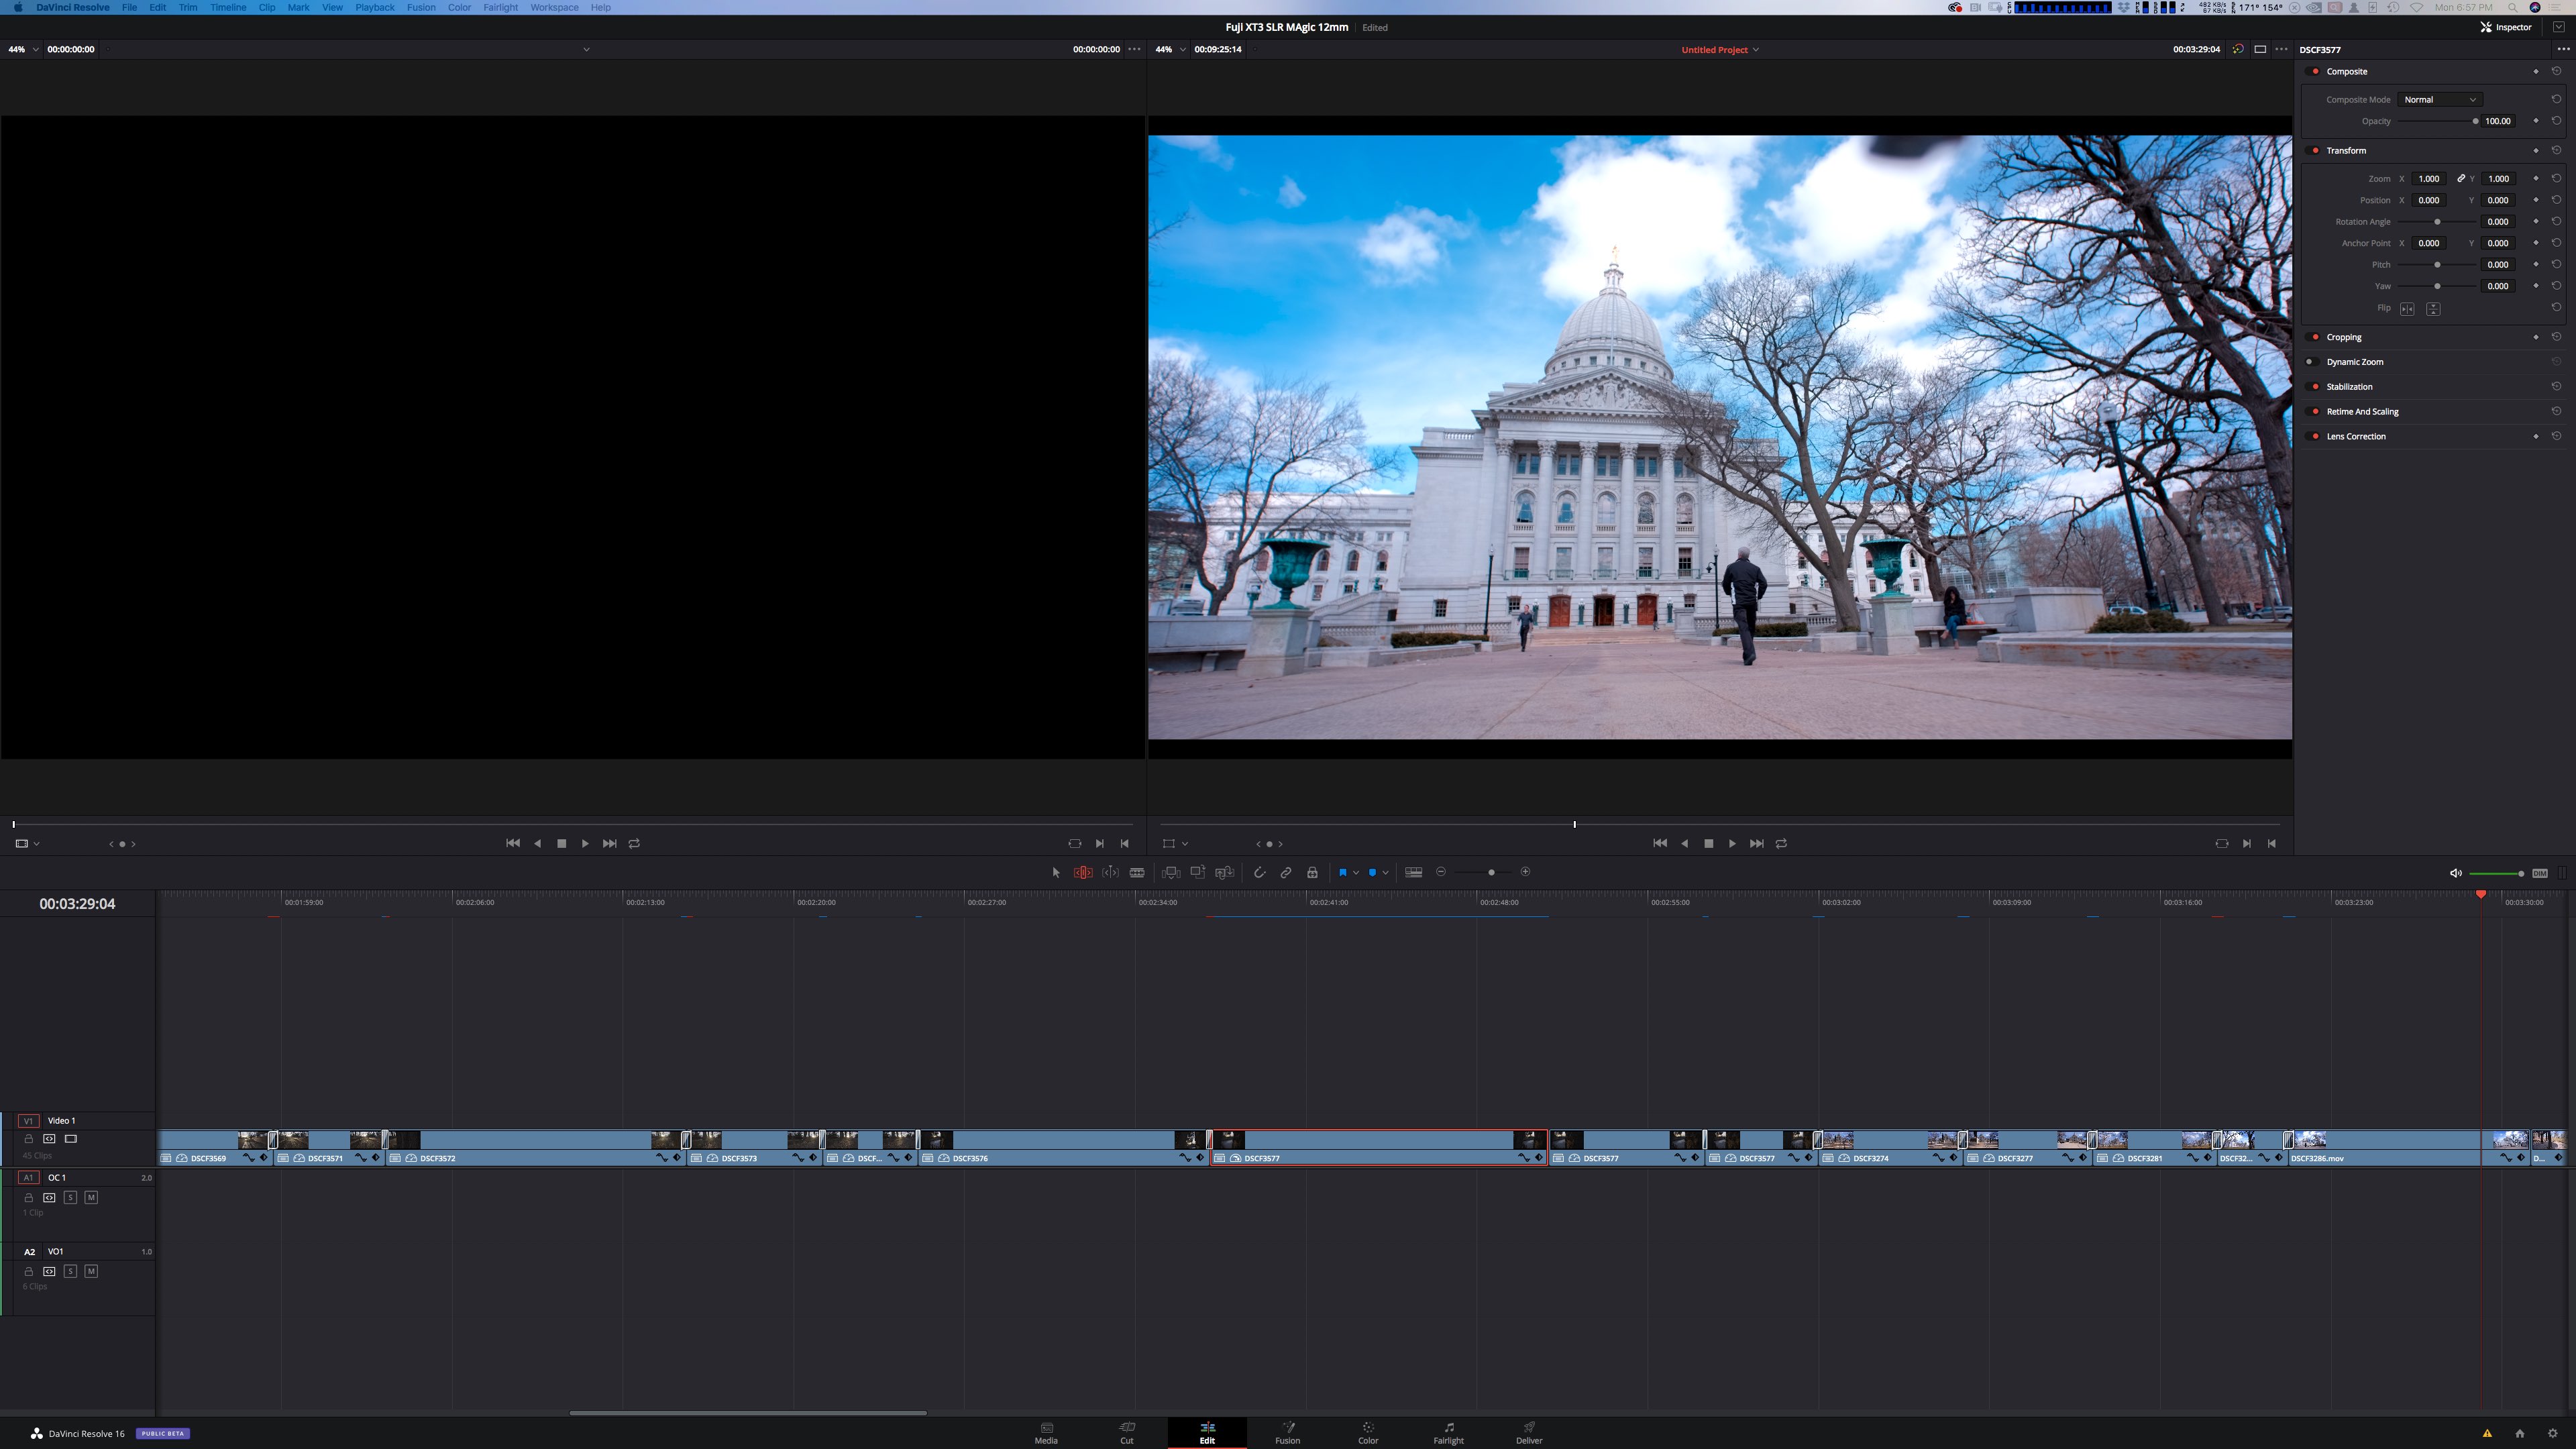Open timeline viewer 44% zoom dropdown
This screenshot has width=2576, height=1449.
pos(1171,49)
